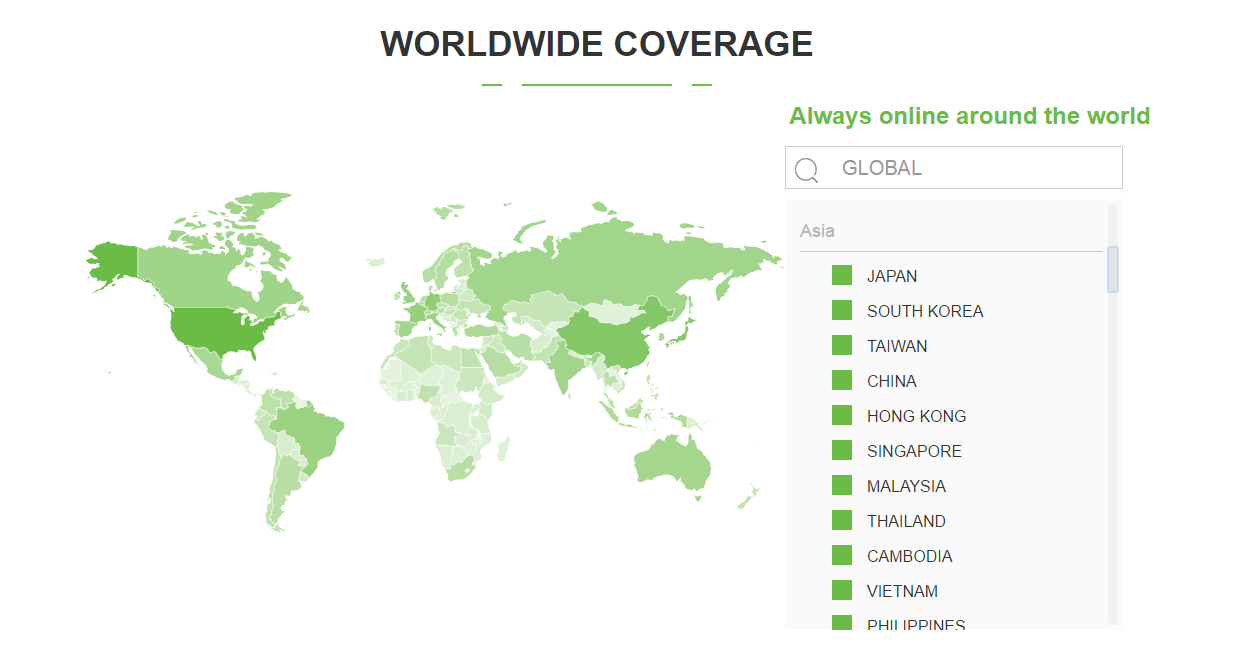
Task: Click the Asia region header
Action: tap(817, 231)
